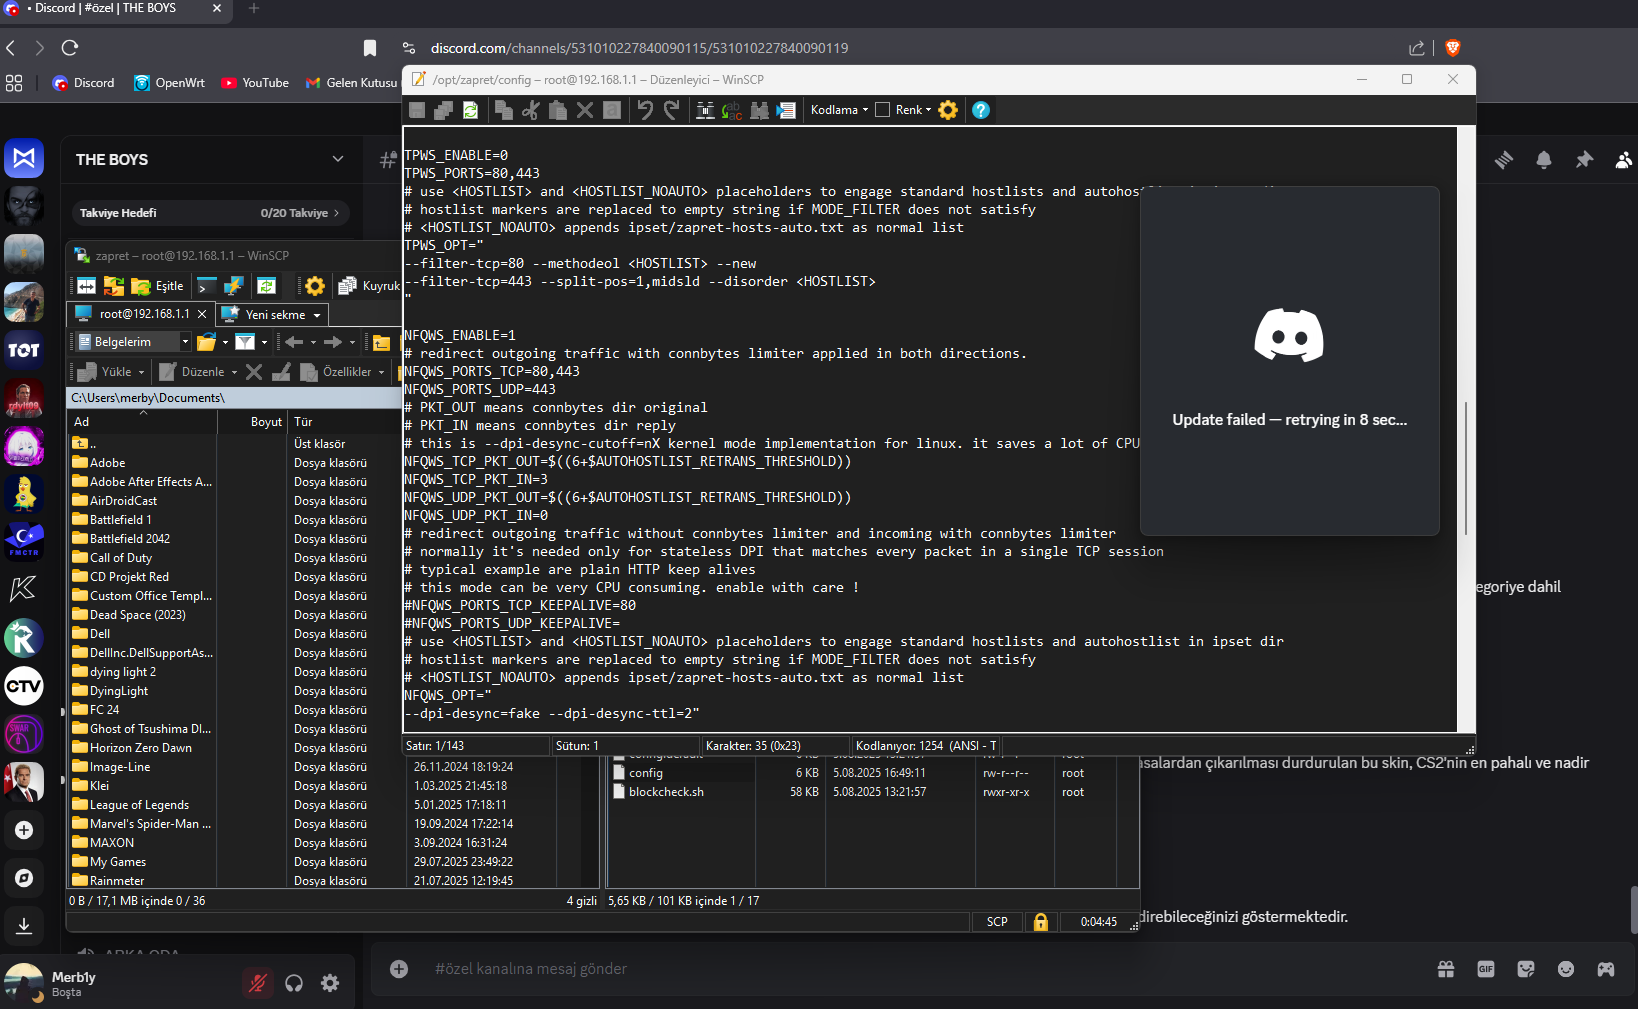Open the Özellikler properties dropdown arrow
Screen dimensions: 1638x1009
381,372
